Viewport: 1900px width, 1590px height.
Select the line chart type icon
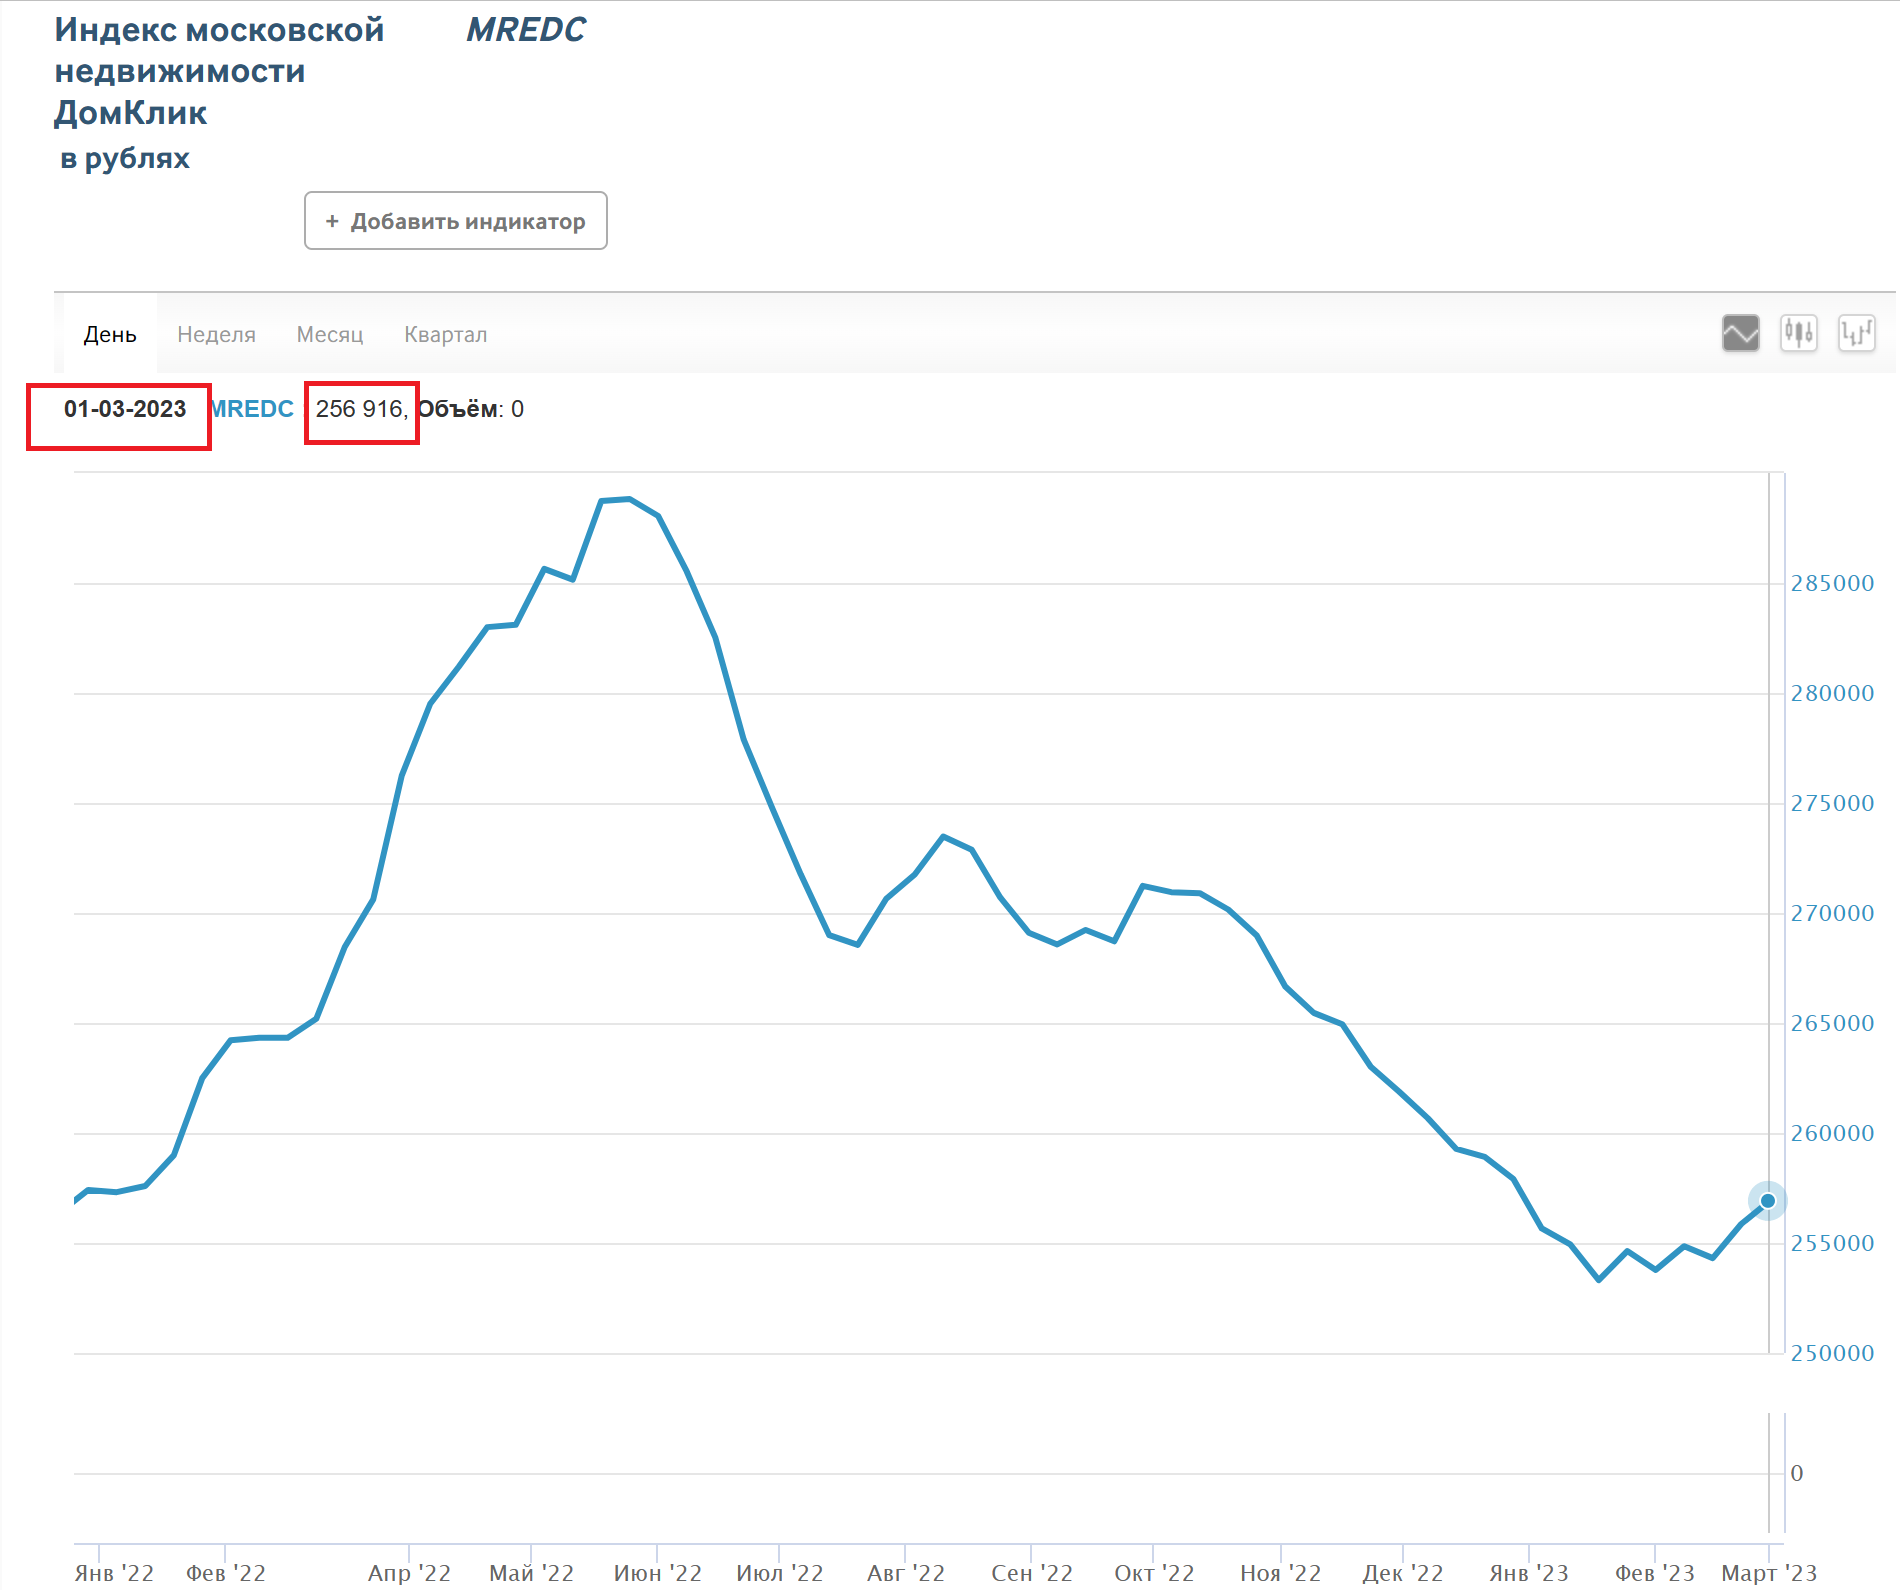tap(1740, 333)
